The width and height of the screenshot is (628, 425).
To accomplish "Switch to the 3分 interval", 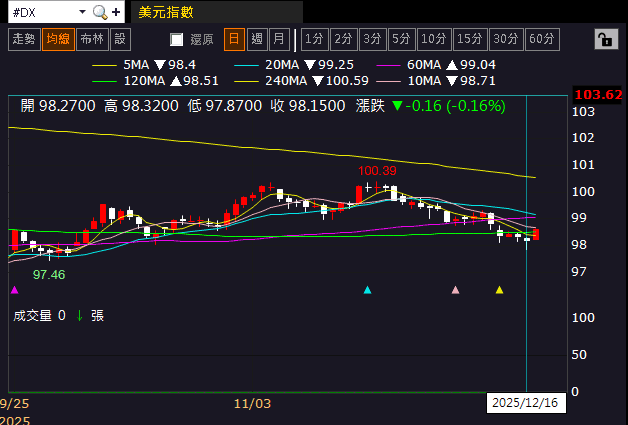I will [x=372, y=39].
